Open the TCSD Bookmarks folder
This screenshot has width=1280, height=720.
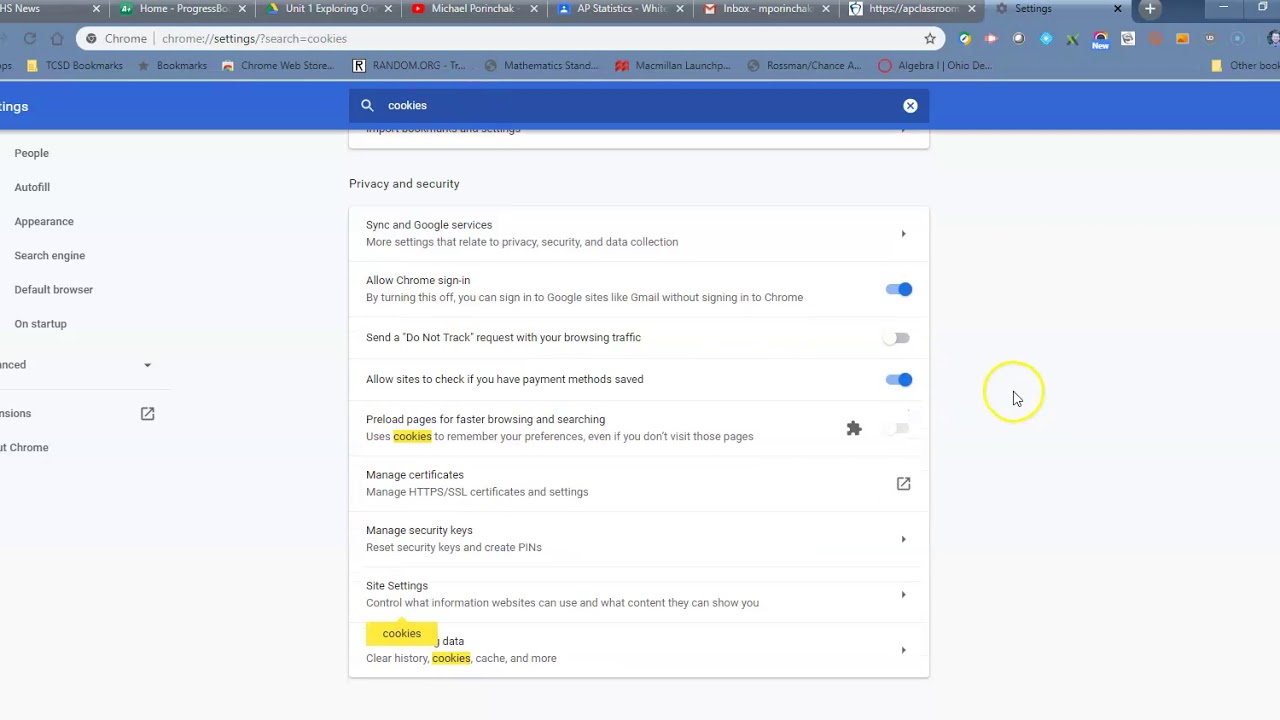click(x=75, y=66)
